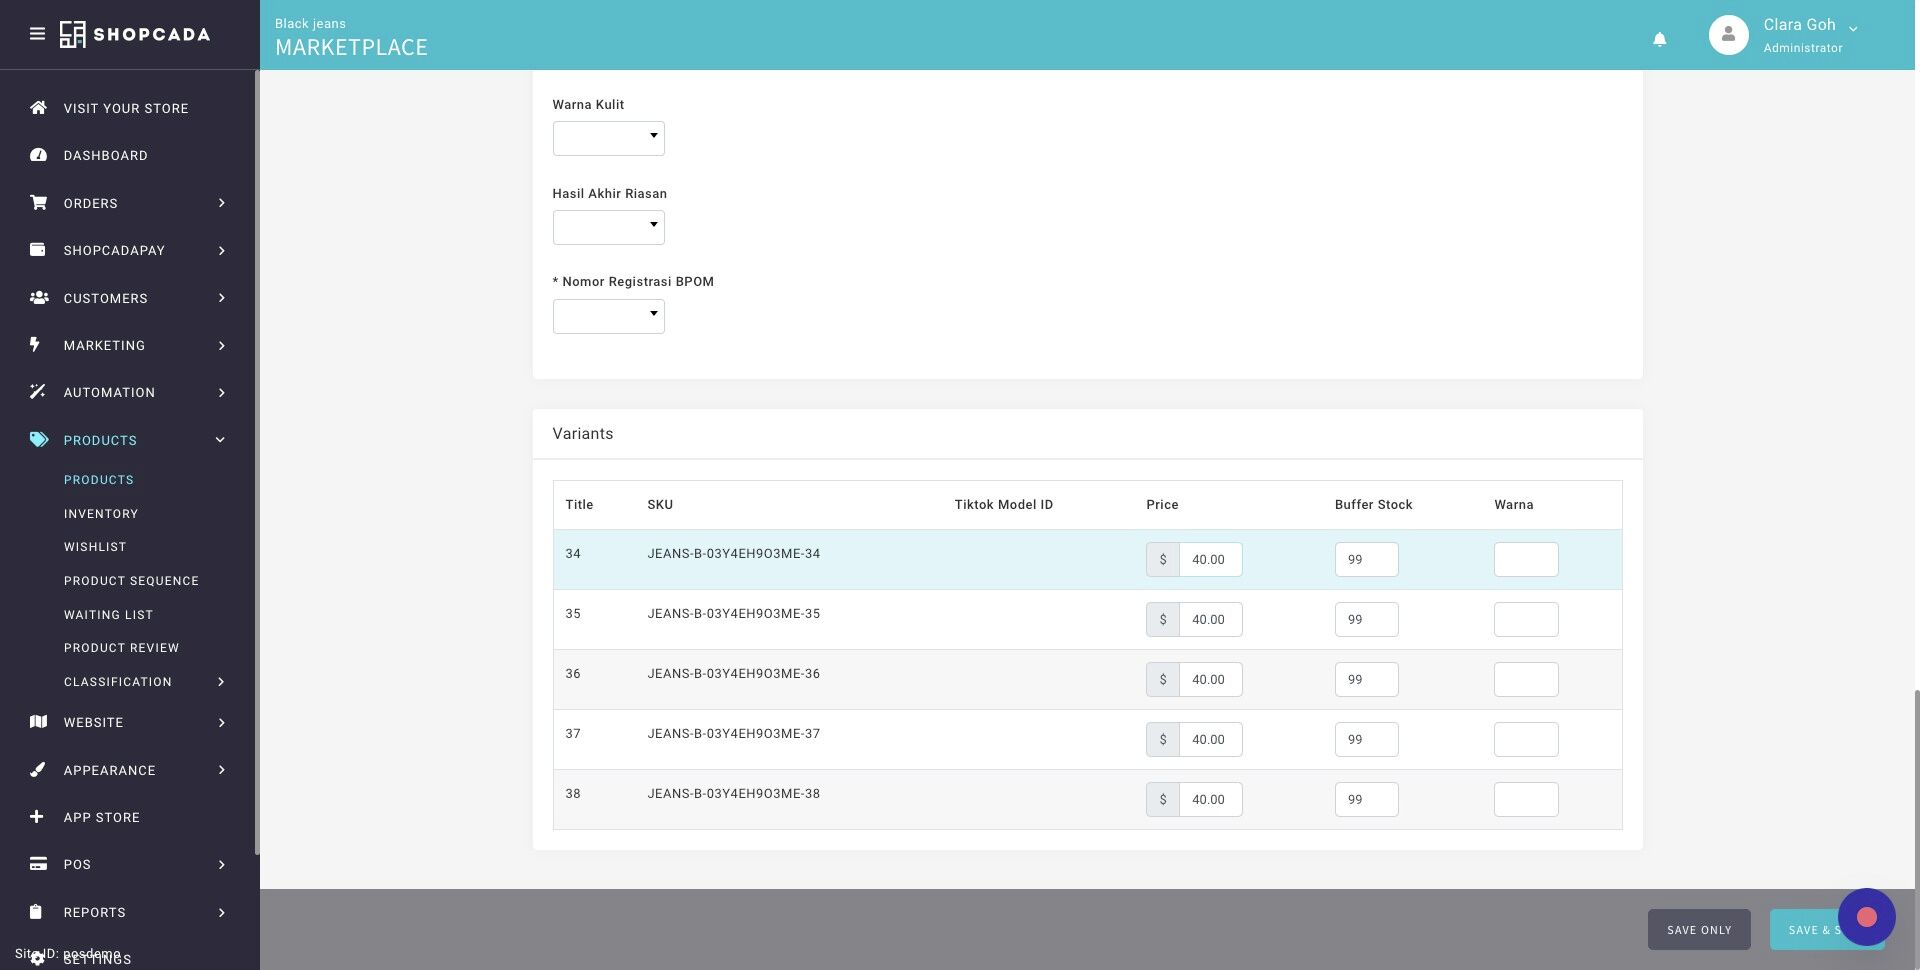
Task: Expand the ShopcadaPay submenu chevron
Action: tap(221, 250)
